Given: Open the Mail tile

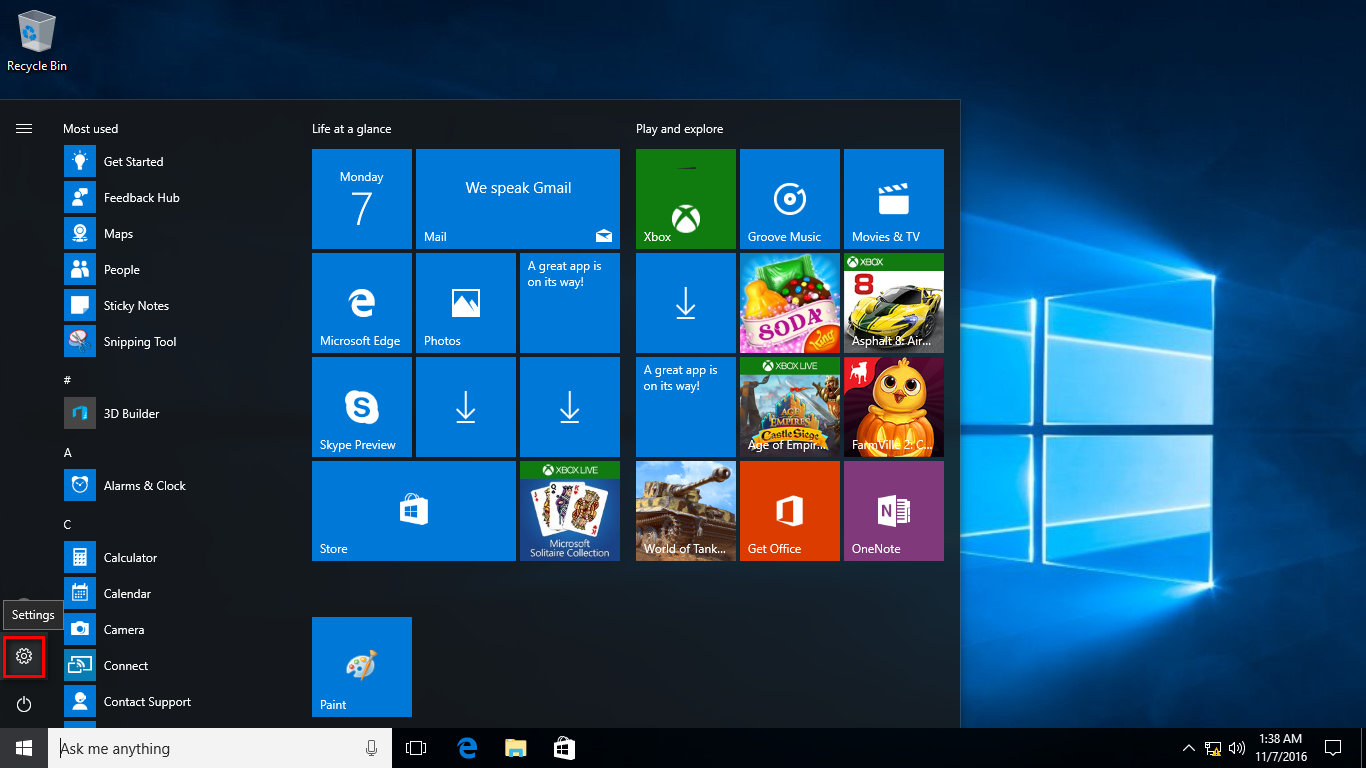Looking at the screenshot, I should click(x=518, y=199).
